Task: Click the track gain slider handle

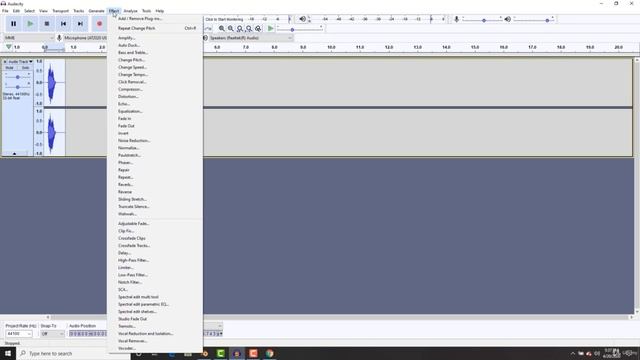Action: point(18,77)
